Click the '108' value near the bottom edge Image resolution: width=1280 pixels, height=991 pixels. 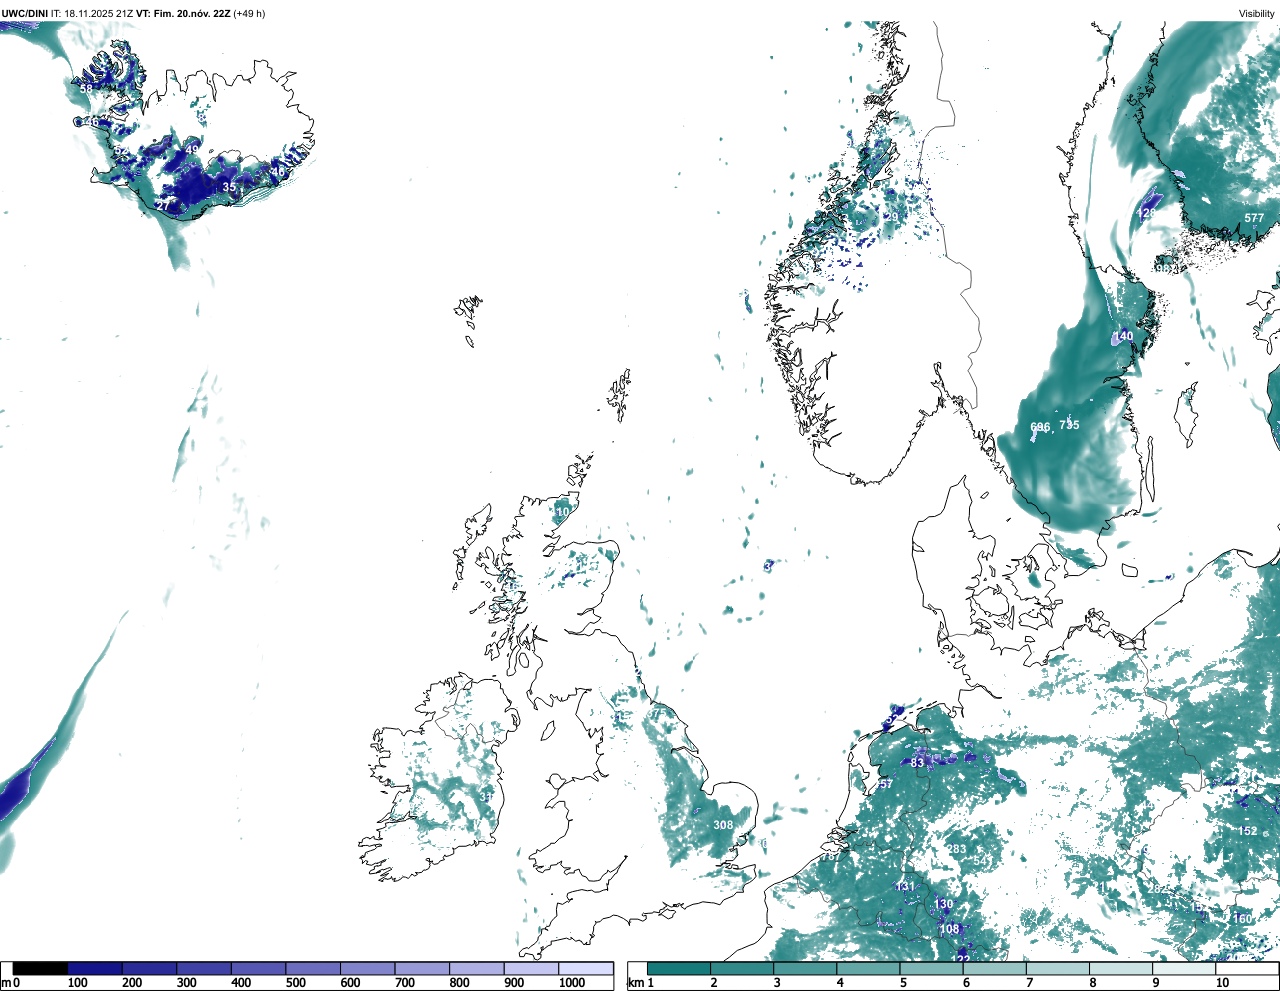(x=949, y=929)
